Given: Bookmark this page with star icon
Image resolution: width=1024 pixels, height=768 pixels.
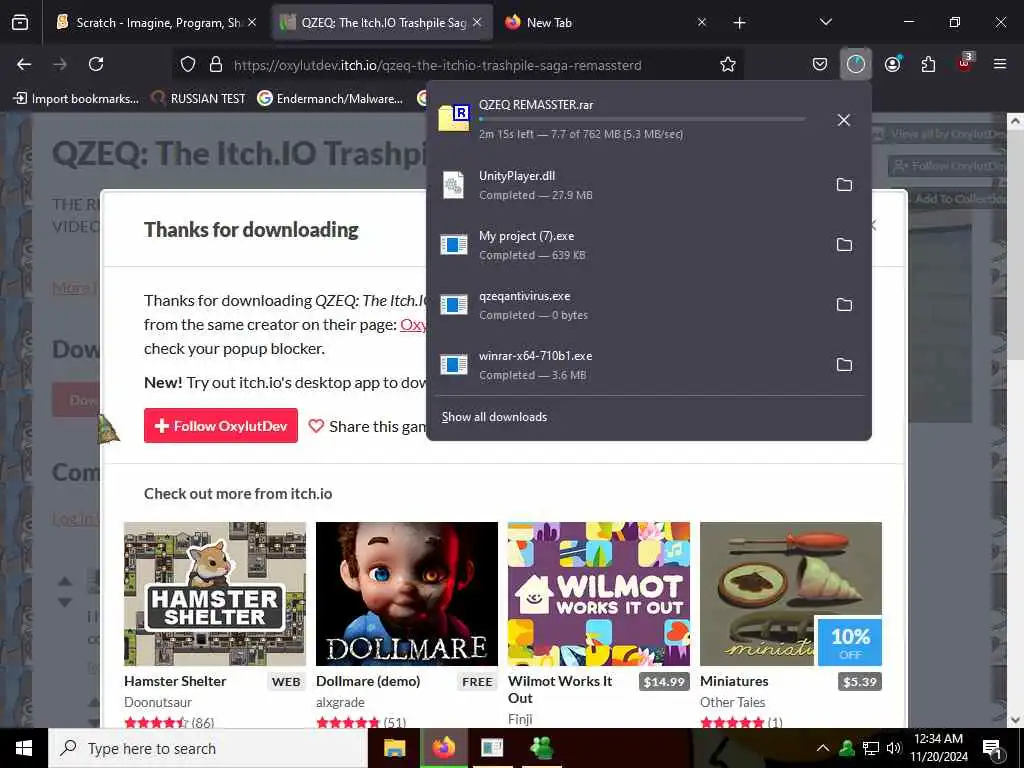Looking at the screenshot, I should point(728,65).
